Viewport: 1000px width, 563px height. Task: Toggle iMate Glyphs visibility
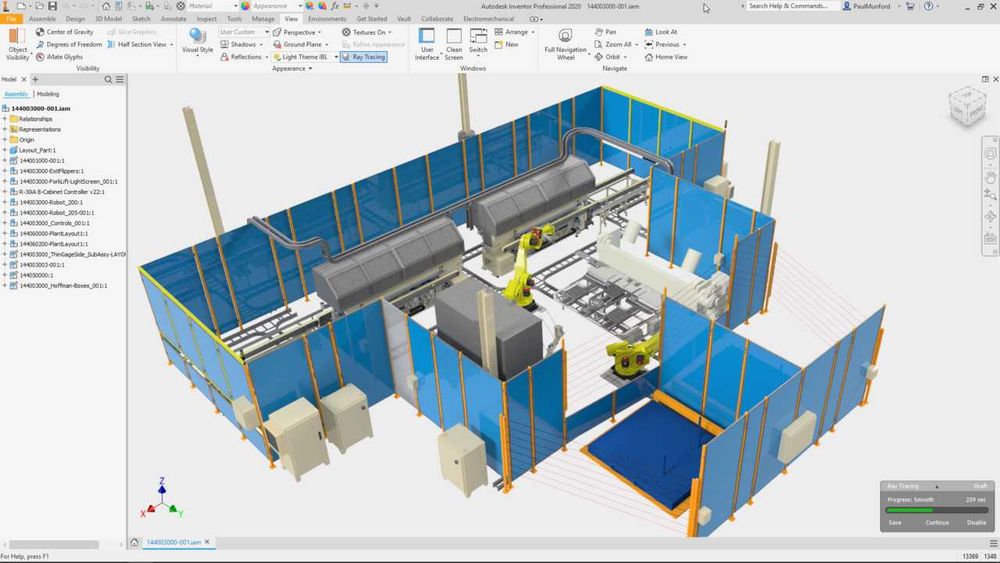59,57
